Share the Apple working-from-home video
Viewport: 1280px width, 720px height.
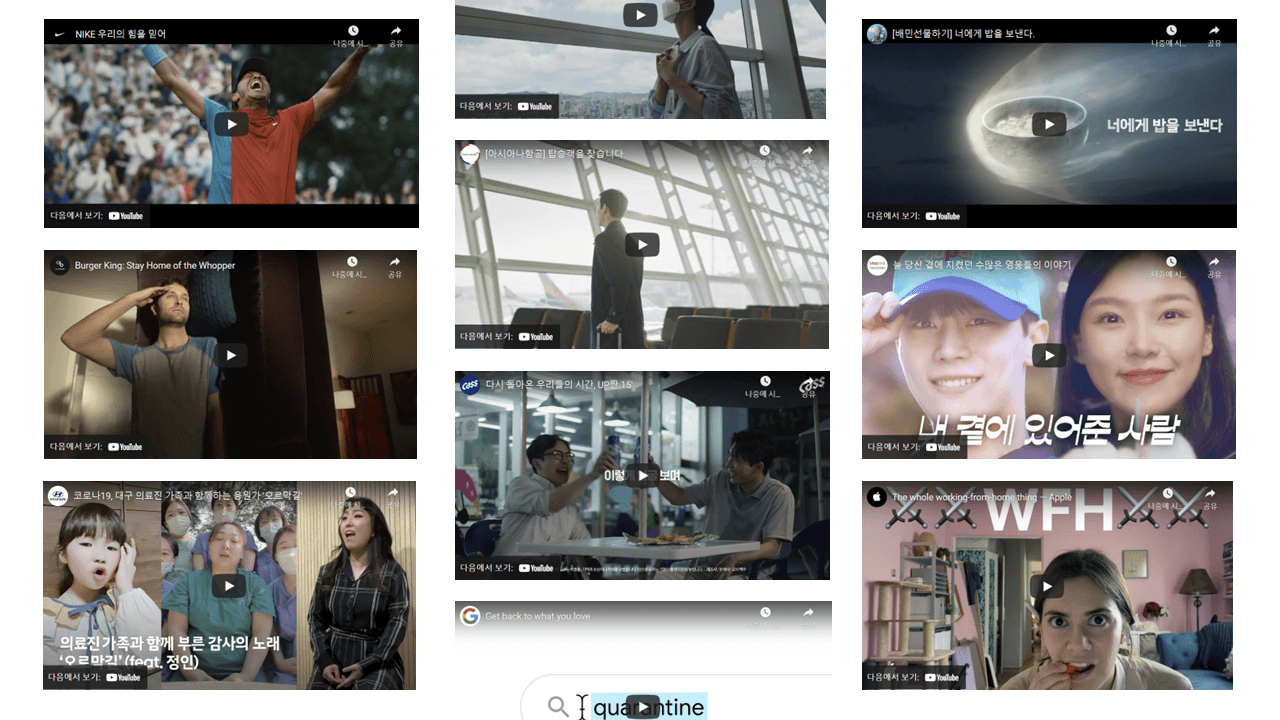pos(1212,494)
